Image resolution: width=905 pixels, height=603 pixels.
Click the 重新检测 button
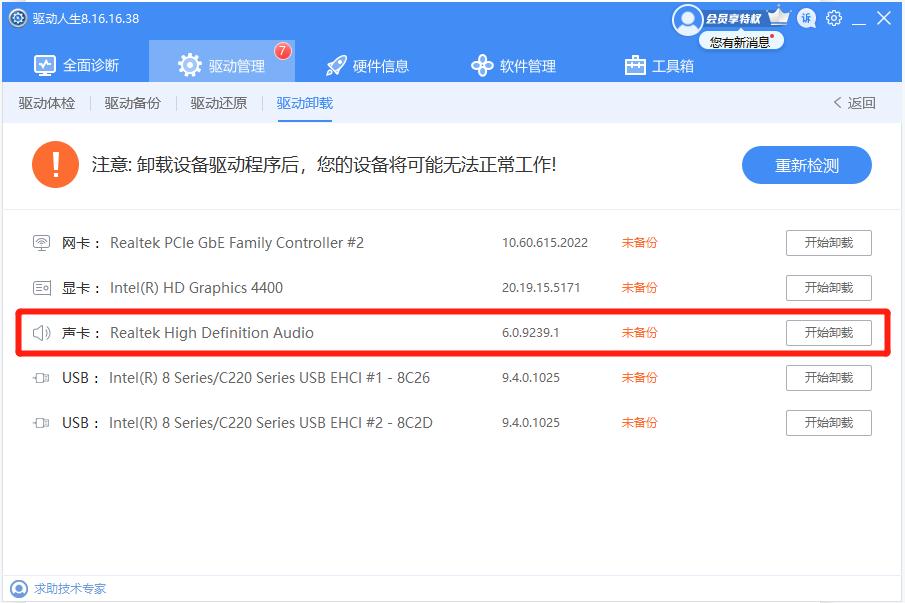coord(806,165)
